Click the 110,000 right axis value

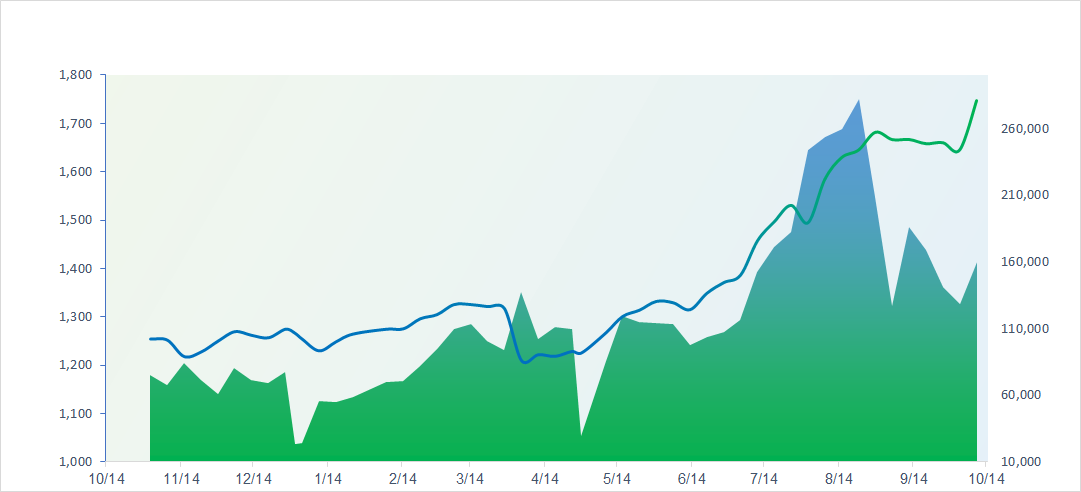[1022, 328]
